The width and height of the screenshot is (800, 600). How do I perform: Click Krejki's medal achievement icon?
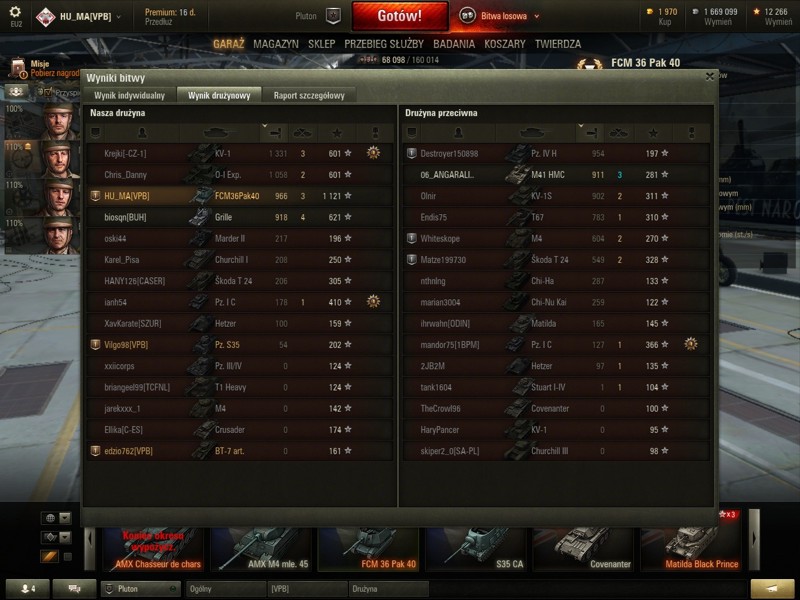(373, 153)
